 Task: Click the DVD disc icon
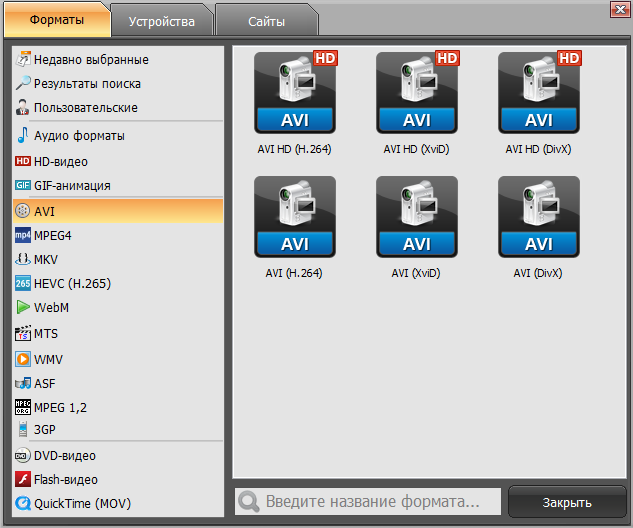click(x=23, y=455)
